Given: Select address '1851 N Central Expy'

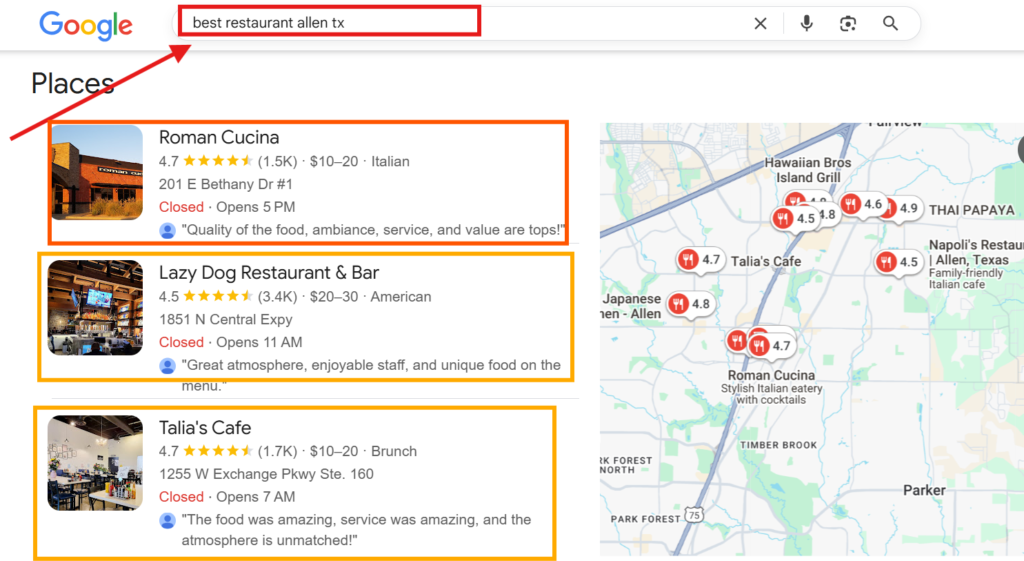Looking at the screenshot, I should (x=226, y=319).
